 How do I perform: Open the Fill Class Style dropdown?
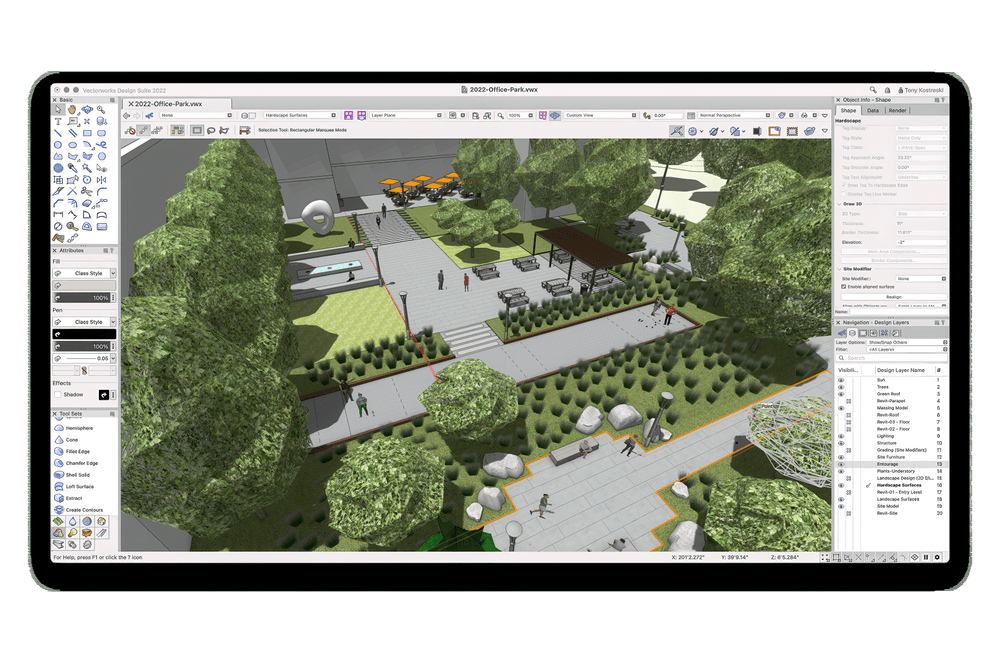pyautogui.click(x=112, y=273)
